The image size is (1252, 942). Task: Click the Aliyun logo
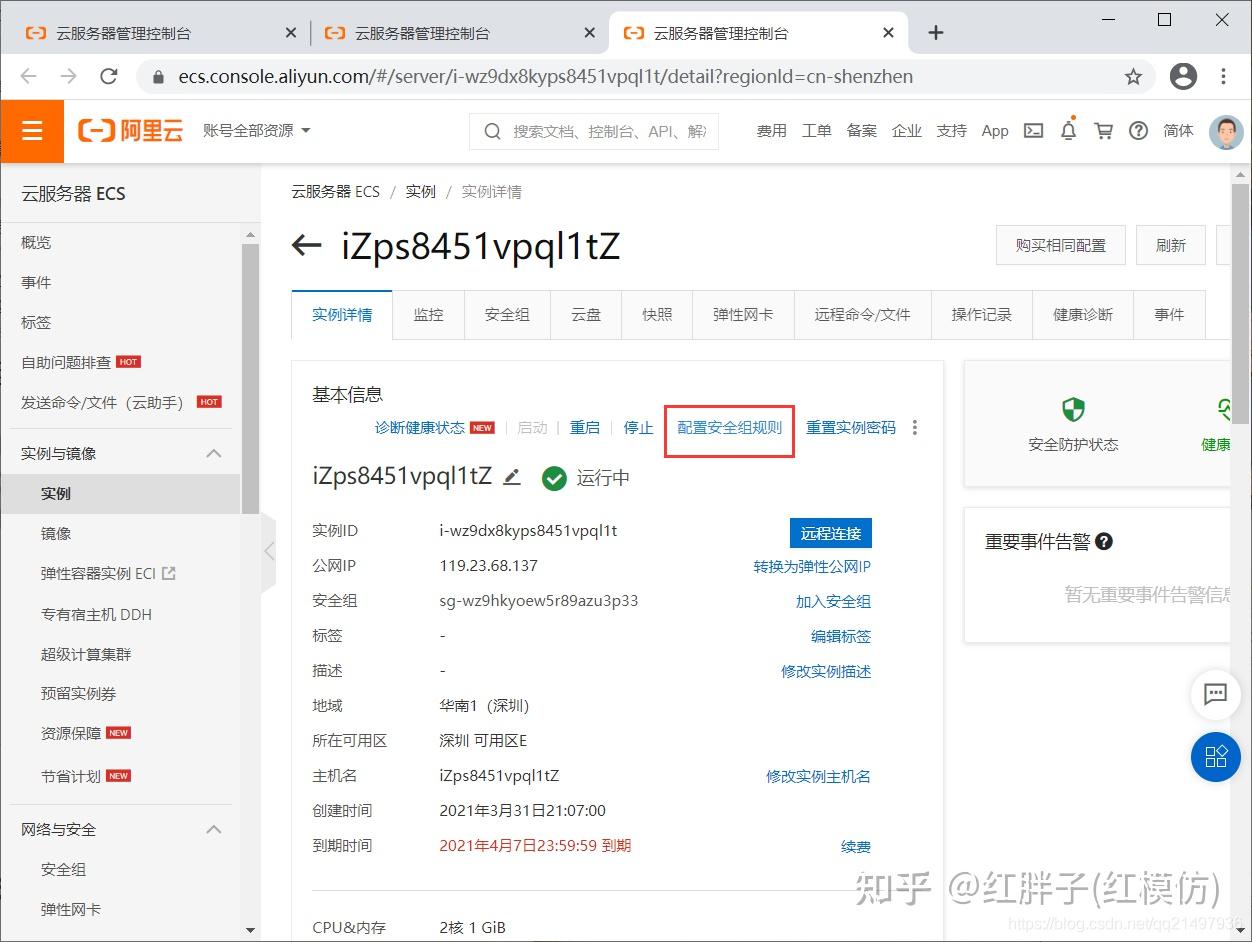(x=131, y=131)
